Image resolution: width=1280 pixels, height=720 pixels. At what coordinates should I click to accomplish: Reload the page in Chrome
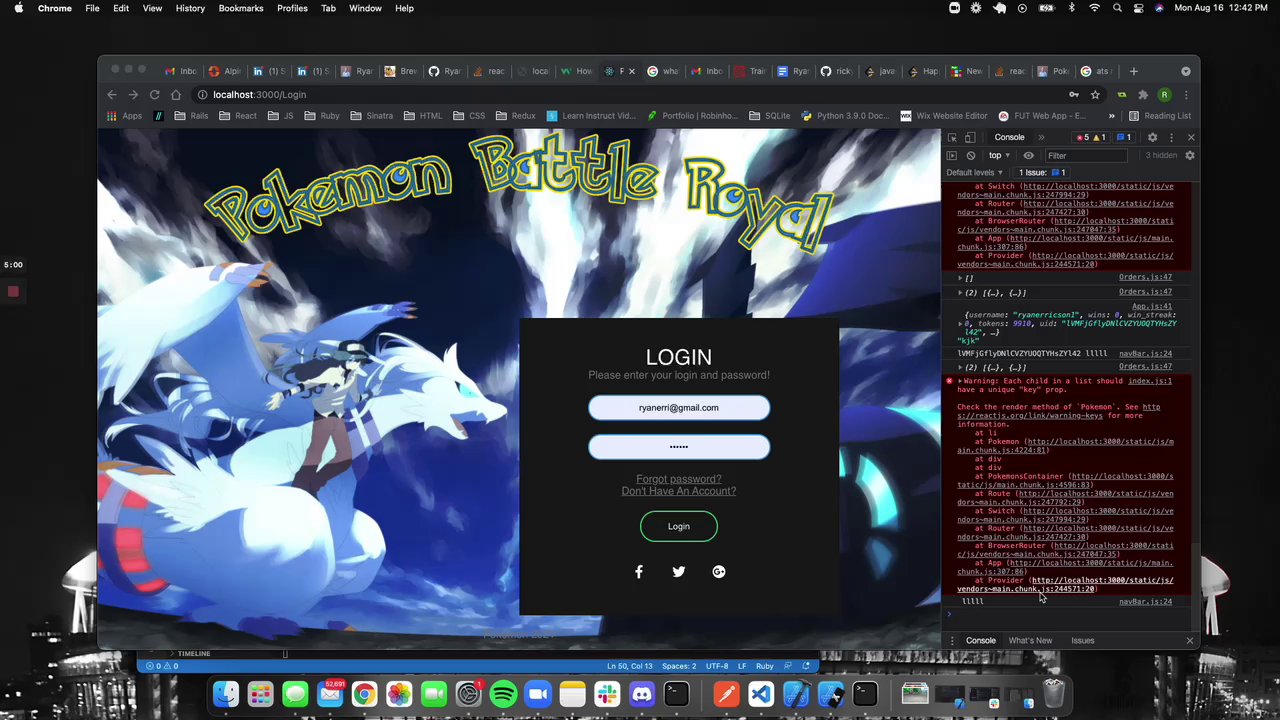(x=155, y=95)
